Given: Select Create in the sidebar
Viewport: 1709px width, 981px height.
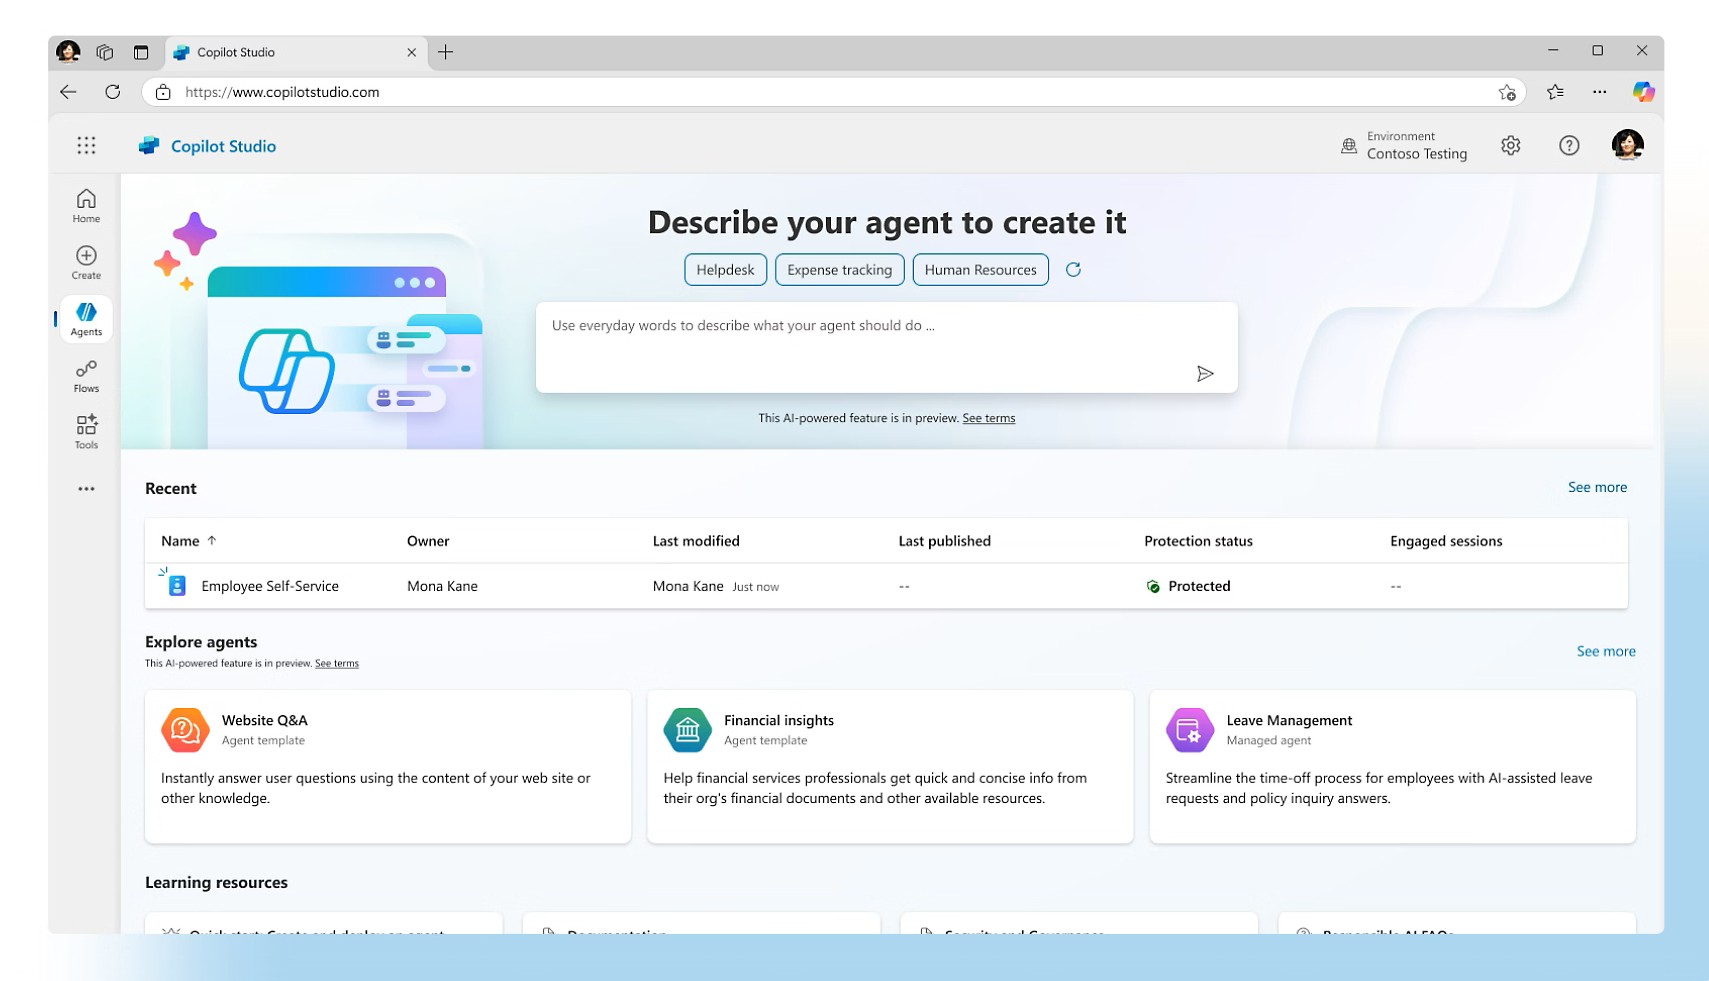Looking at the screenshot, I should 86,261.
